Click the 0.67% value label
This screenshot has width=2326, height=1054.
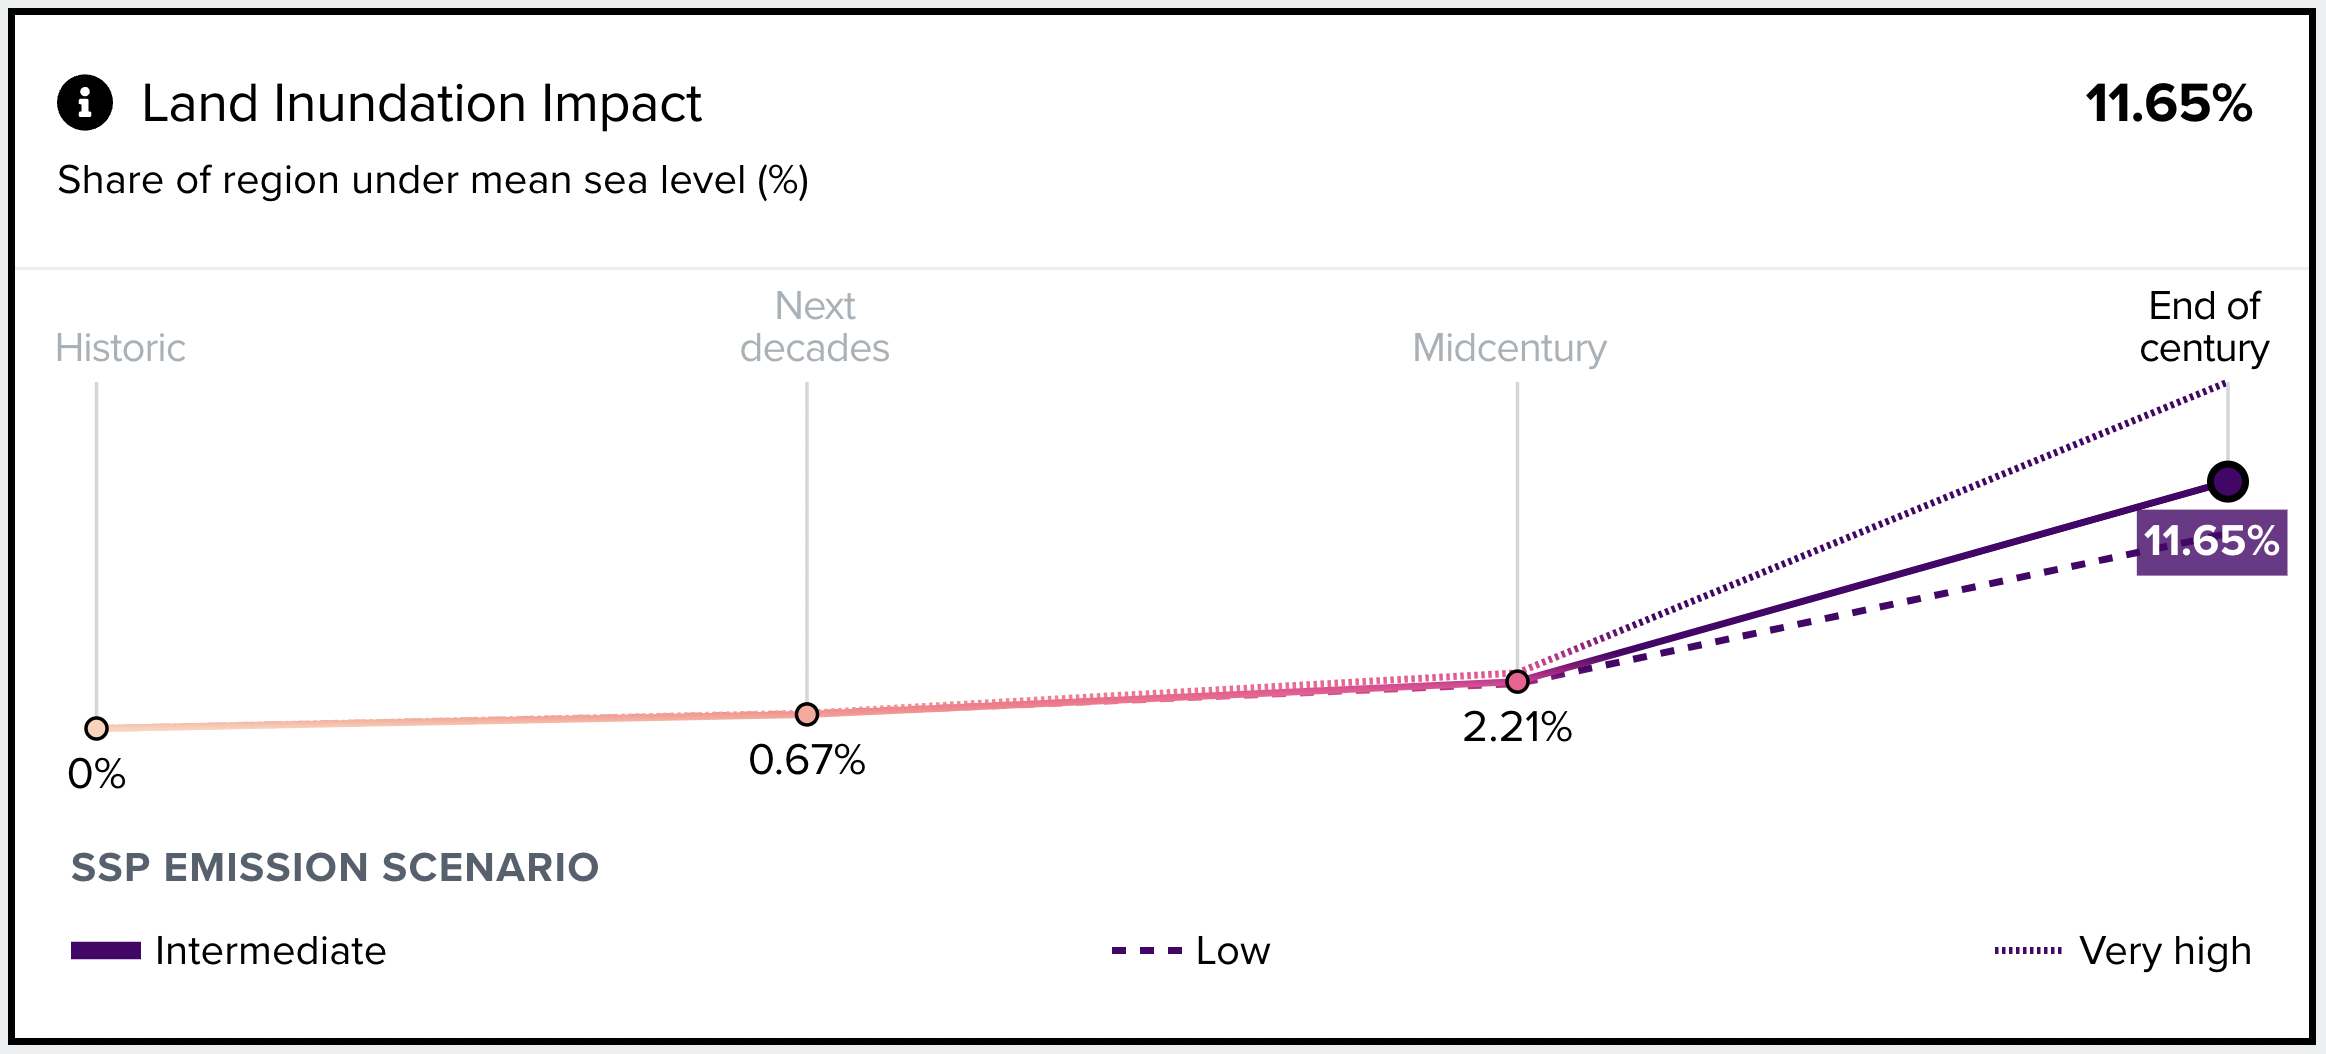807,760
